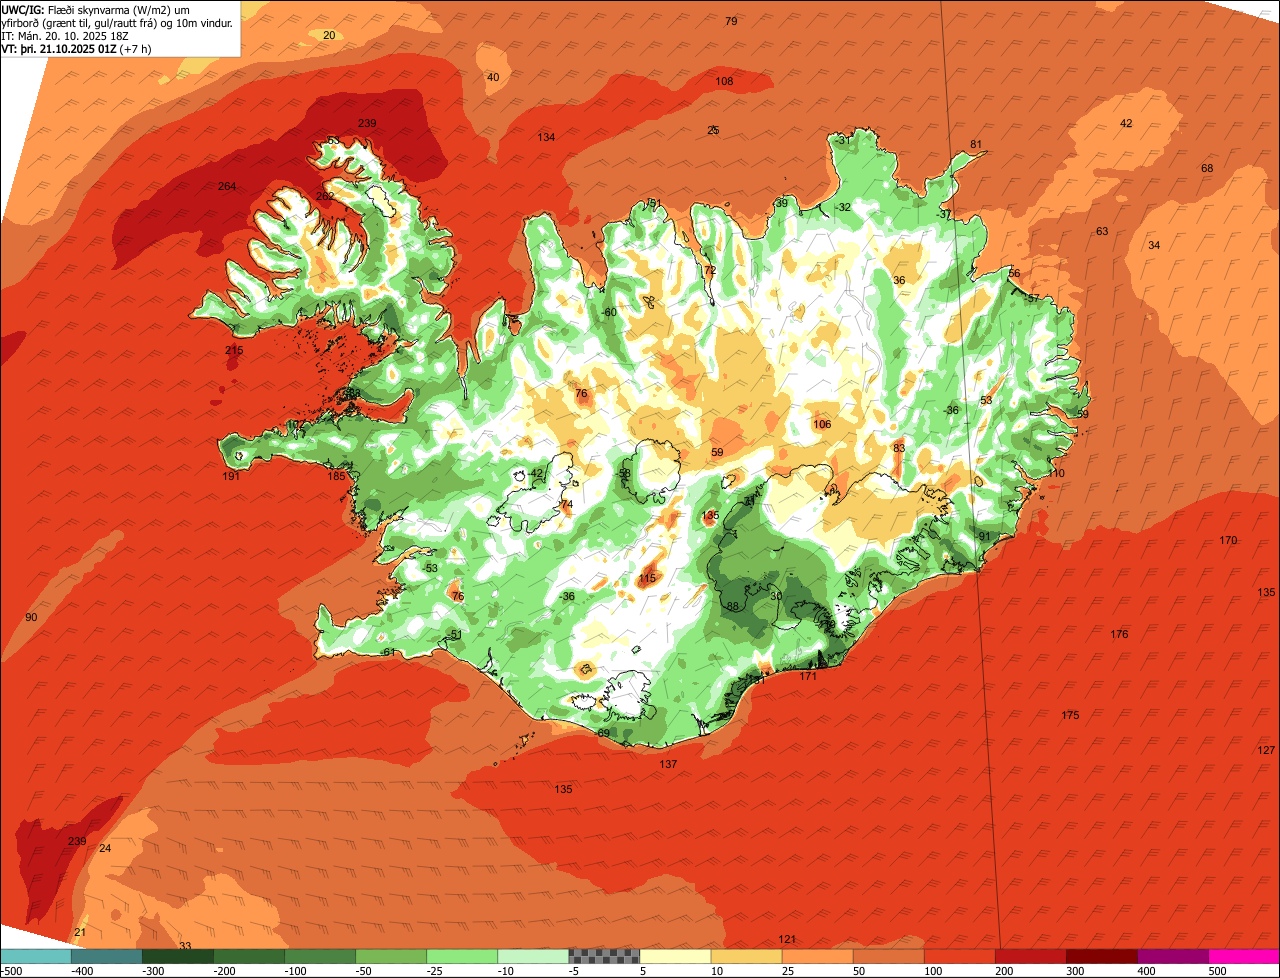
Task: Click the value '21' in the bottom-left ocean
Action: click(x=80, y=933)
